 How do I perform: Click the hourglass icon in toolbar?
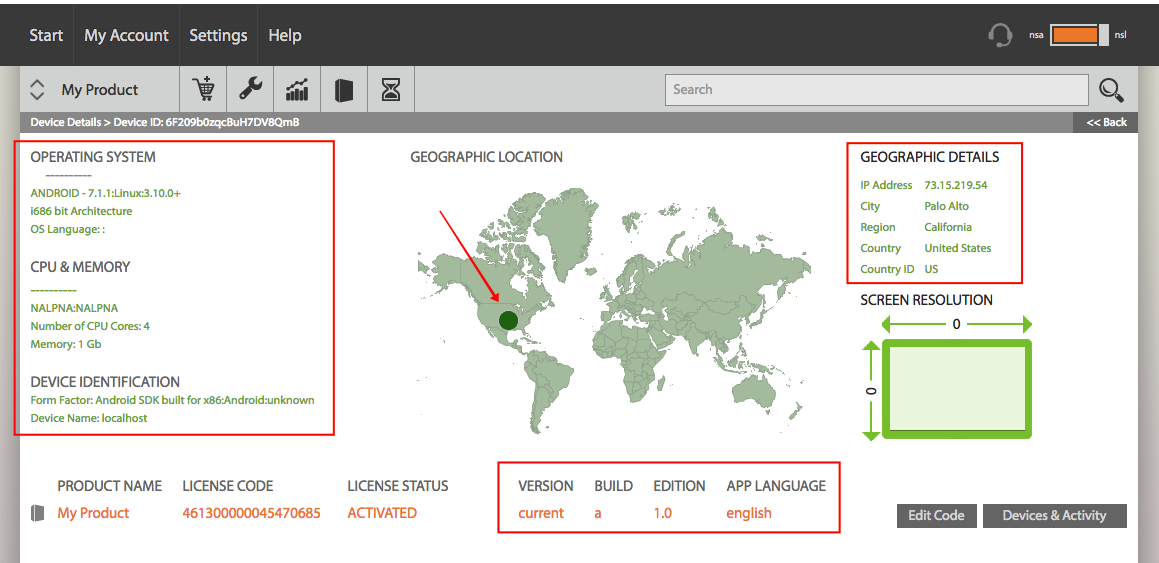pos(390,90)
